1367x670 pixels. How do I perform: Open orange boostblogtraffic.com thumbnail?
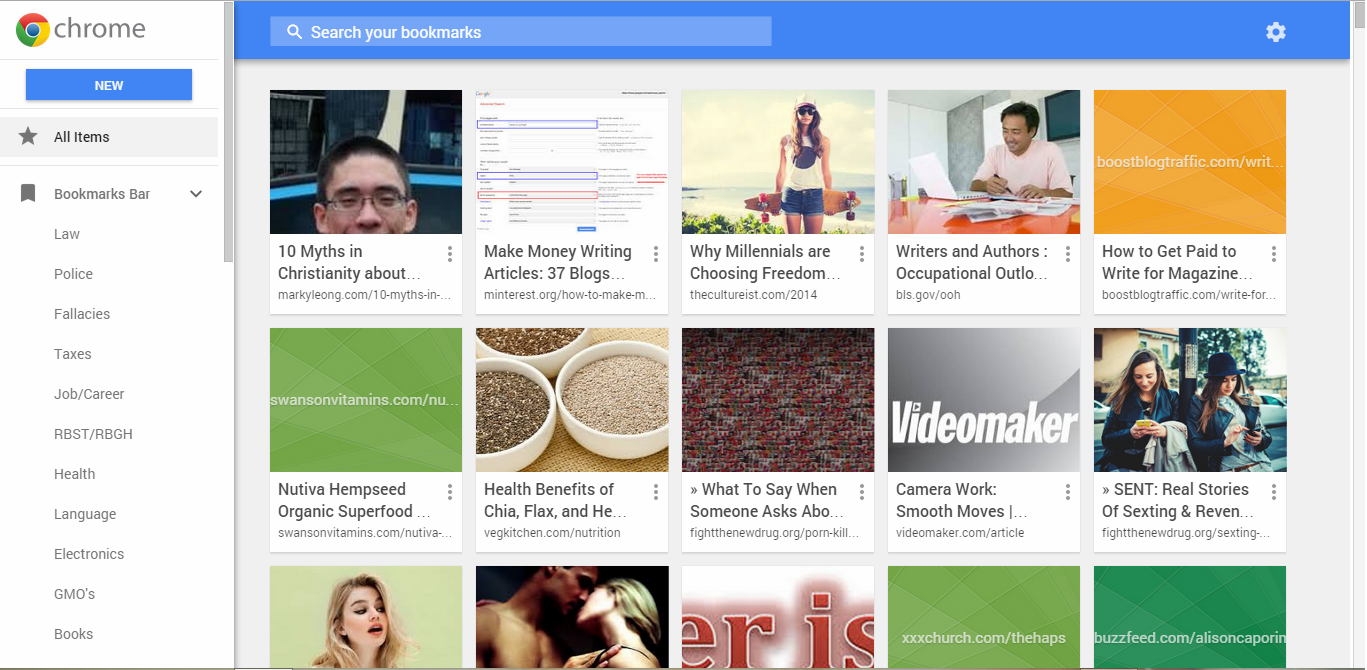click(x=1190, y=162)
